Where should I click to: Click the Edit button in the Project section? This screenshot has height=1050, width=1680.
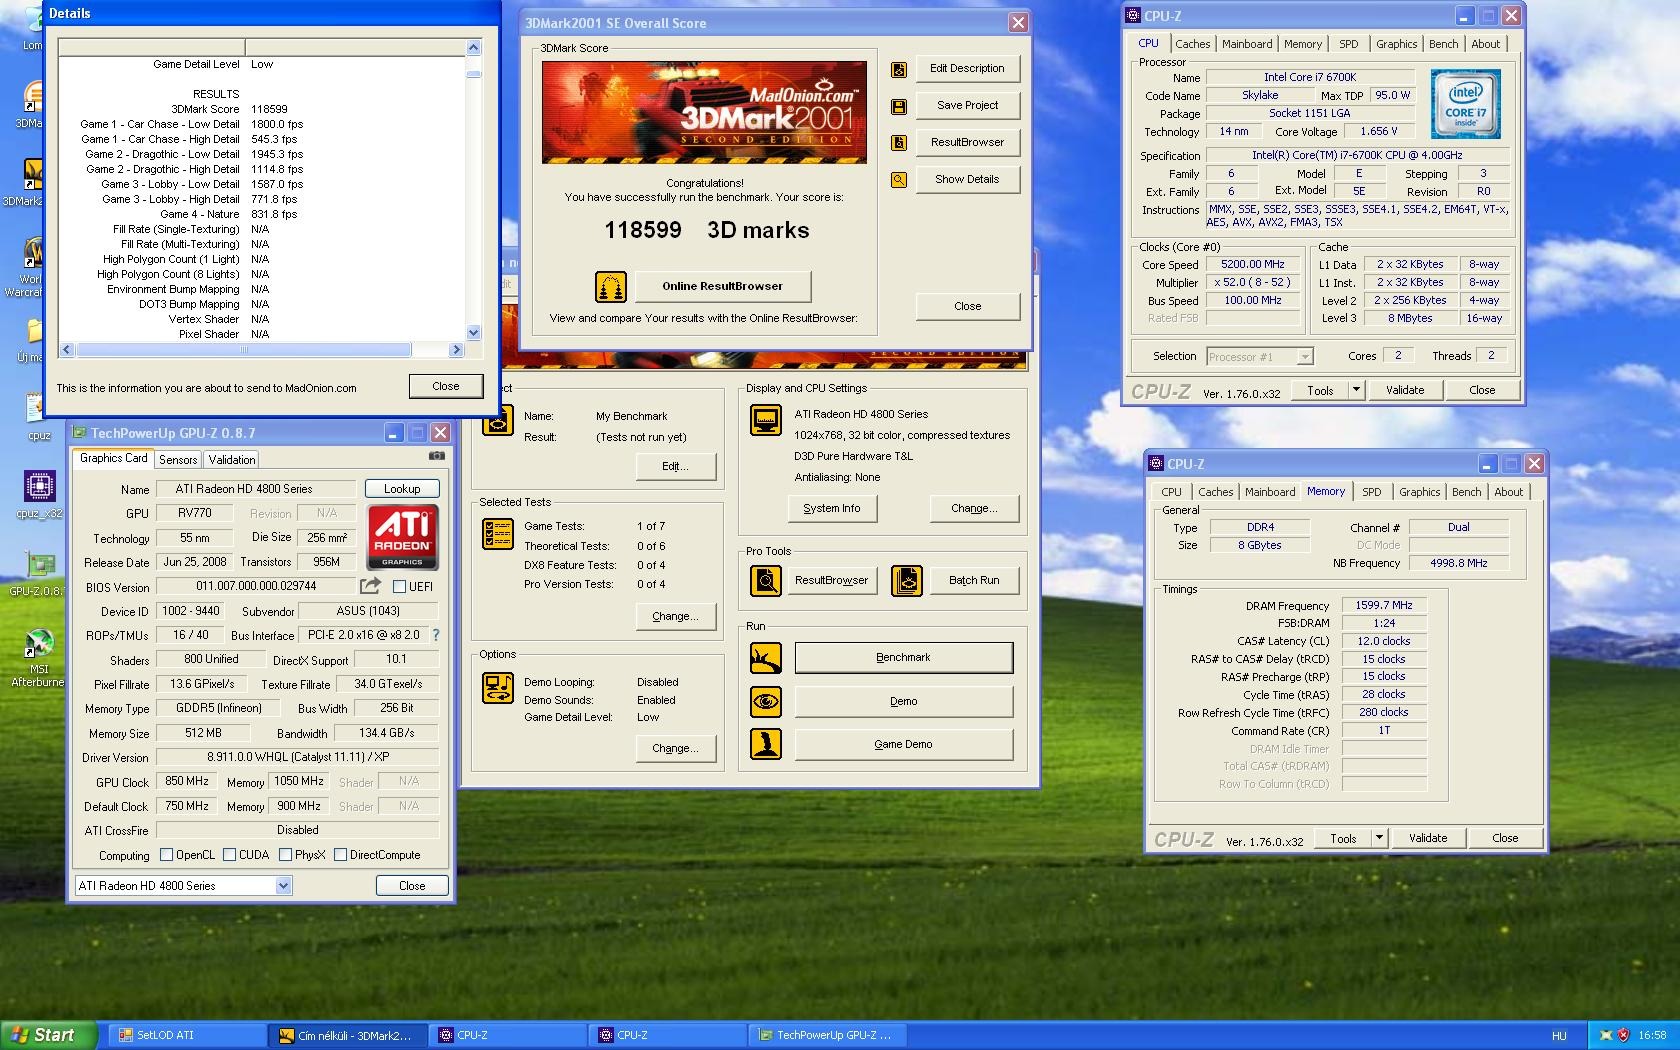676,466
